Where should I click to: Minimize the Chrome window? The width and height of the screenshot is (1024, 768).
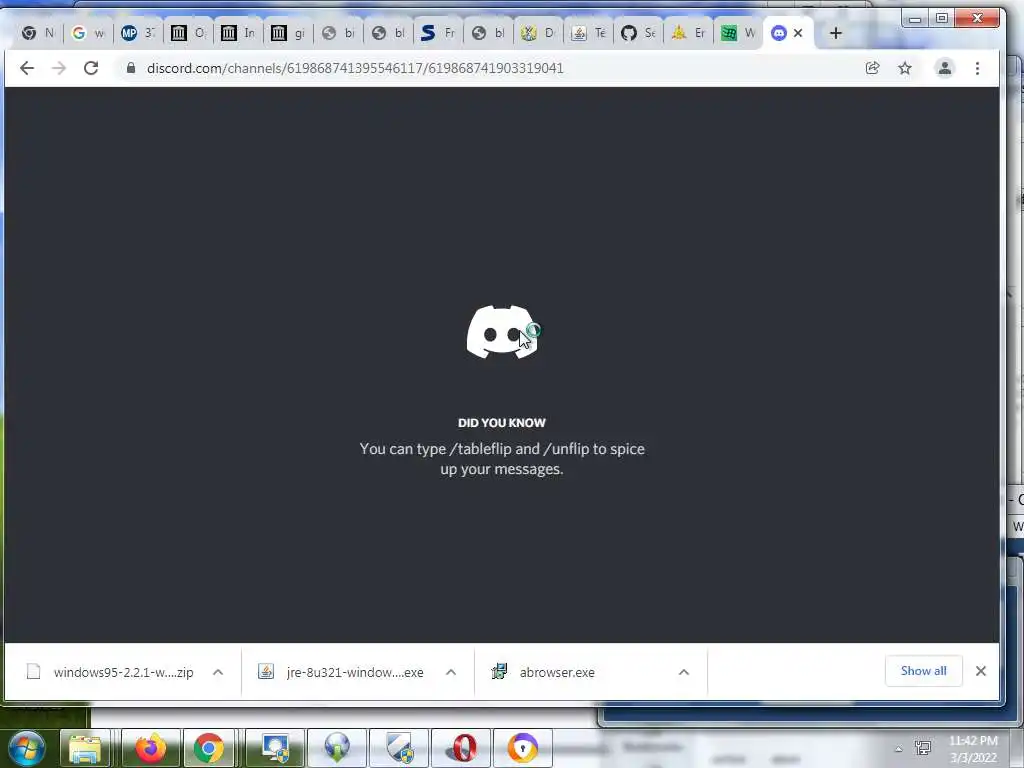pyautogui.click(x=915, y=18)
